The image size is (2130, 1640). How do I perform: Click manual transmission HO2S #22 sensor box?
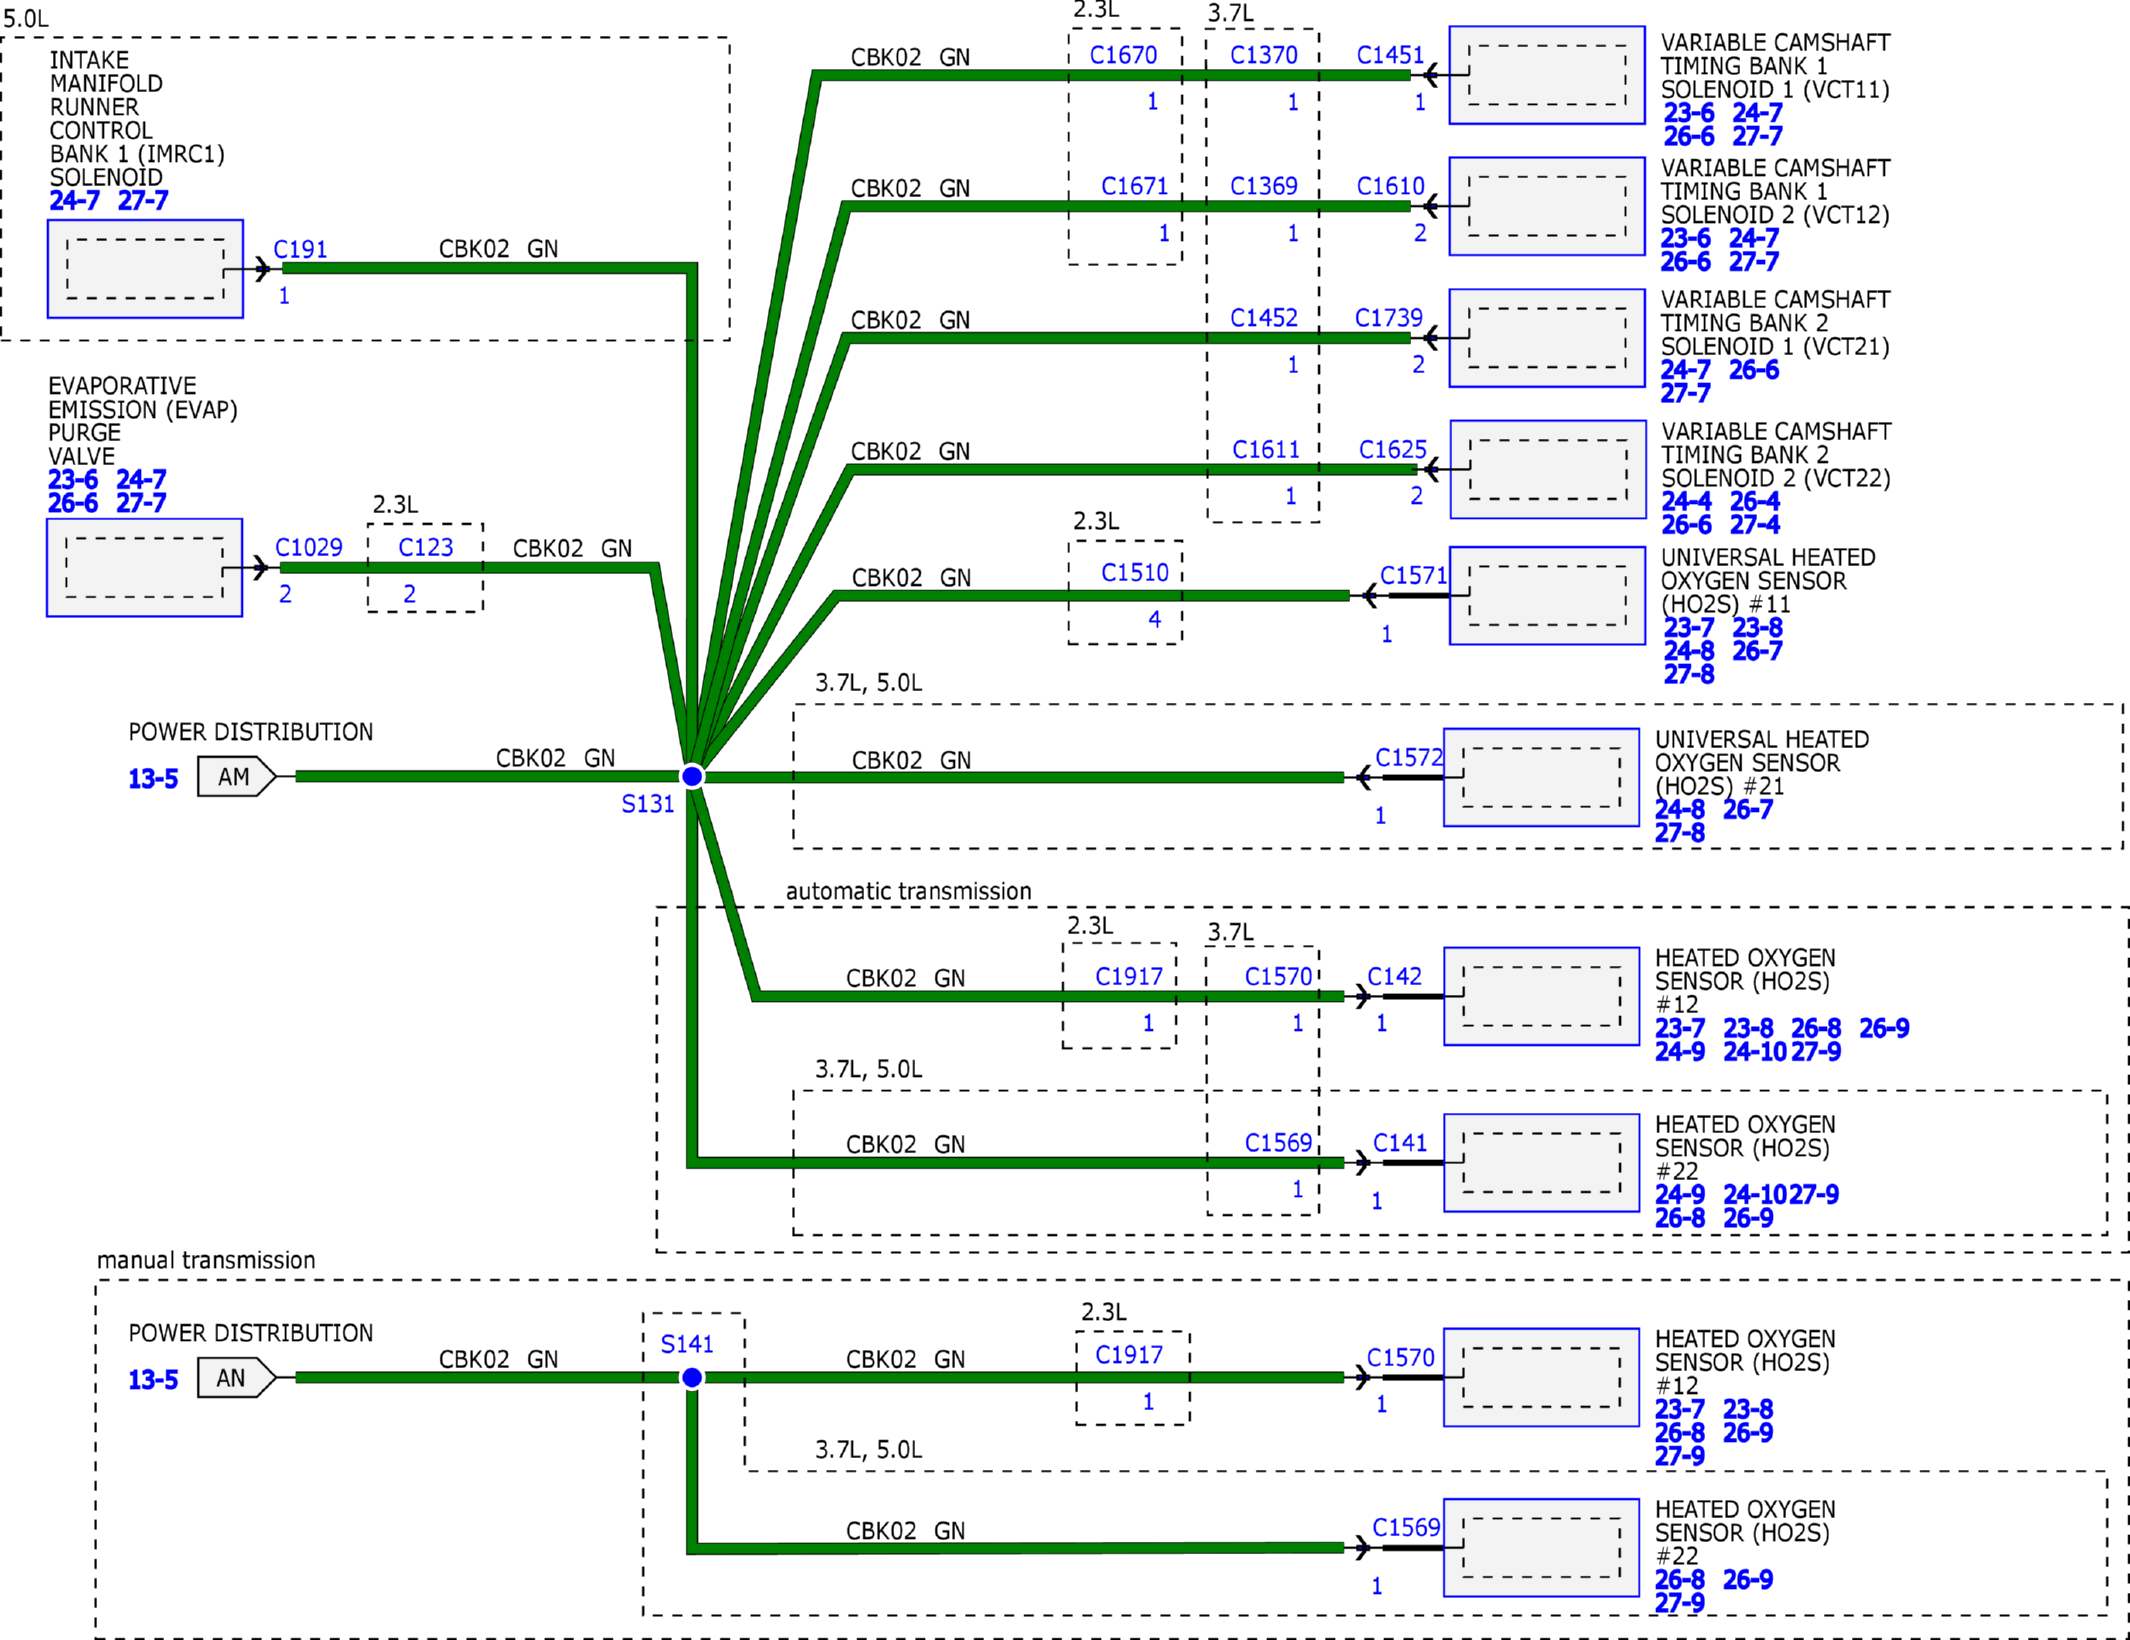coord(1541,1548)
